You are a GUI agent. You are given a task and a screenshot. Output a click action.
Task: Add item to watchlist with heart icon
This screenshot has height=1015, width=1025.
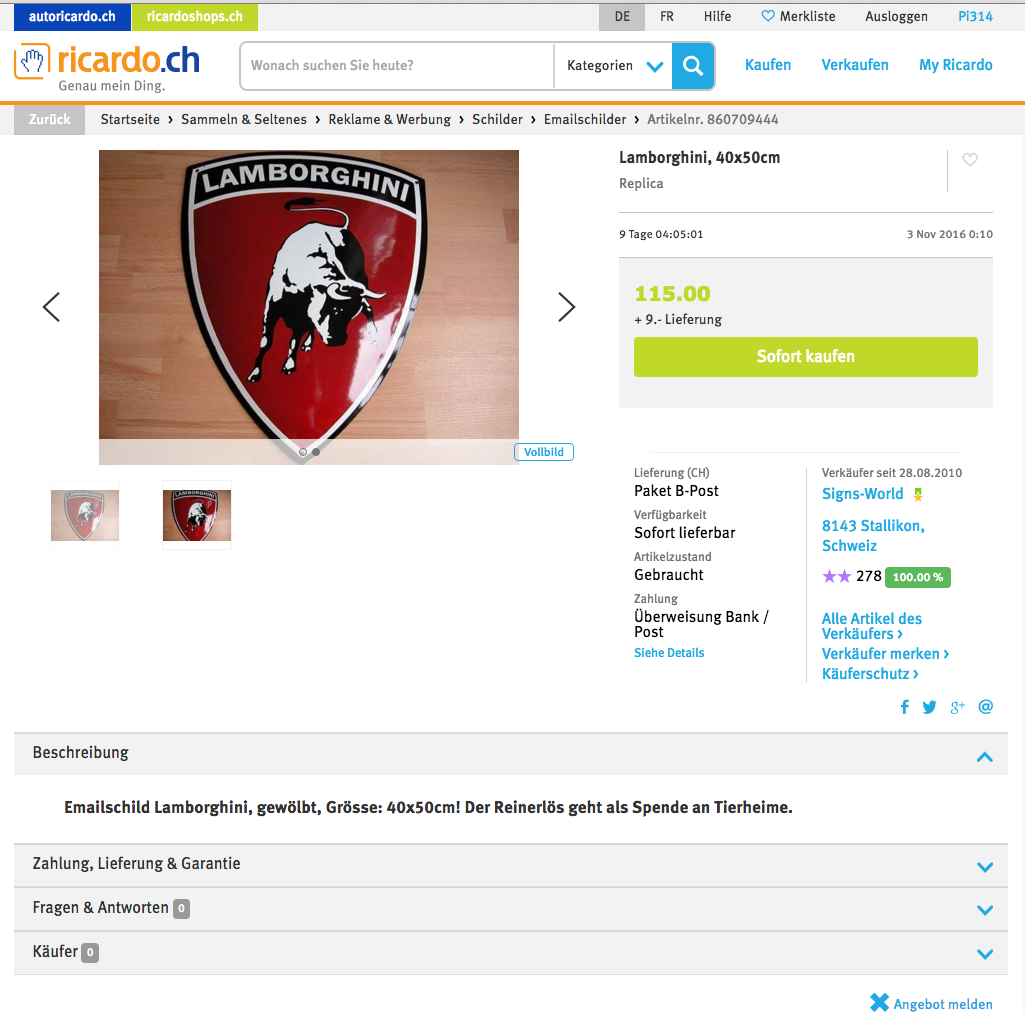point(970,159)
